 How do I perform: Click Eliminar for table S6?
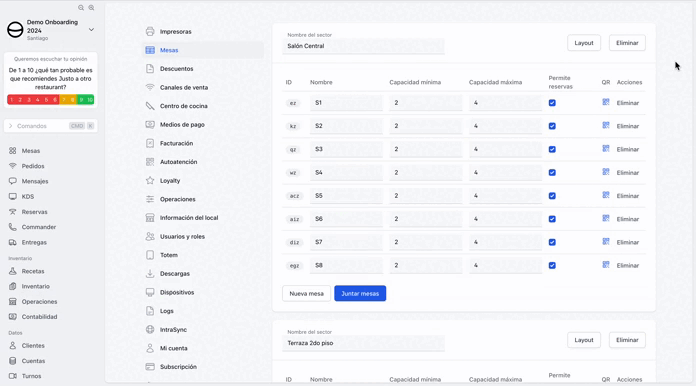coord(628,219)
